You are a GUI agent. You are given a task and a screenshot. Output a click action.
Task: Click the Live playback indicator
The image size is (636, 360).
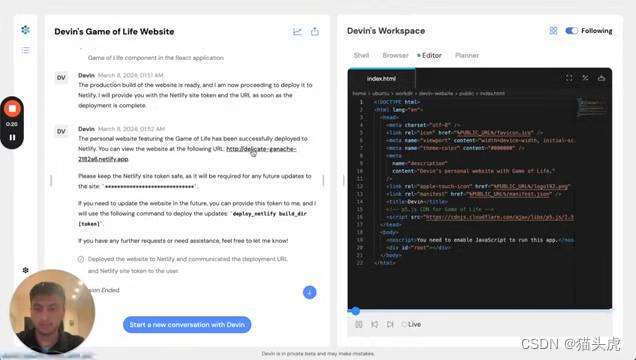pos(411,324)
